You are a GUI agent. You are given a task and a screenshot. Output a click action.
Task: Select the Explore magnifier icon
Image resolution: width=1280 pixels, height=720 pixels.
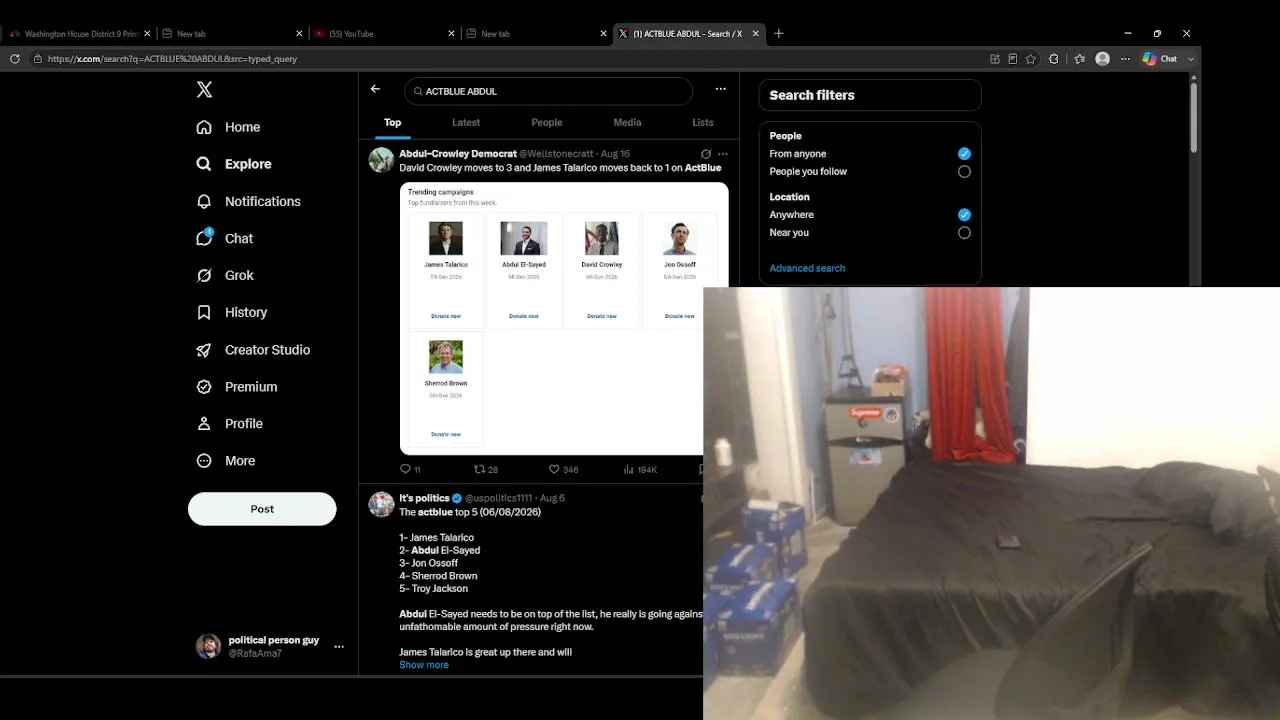[204, 164]
